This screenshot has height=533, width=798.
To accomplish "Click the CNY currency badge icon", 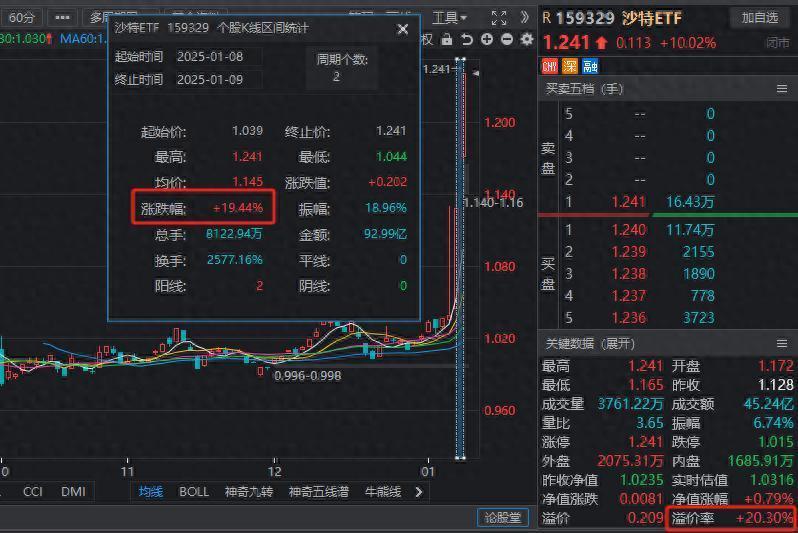I will coord(550,66).
